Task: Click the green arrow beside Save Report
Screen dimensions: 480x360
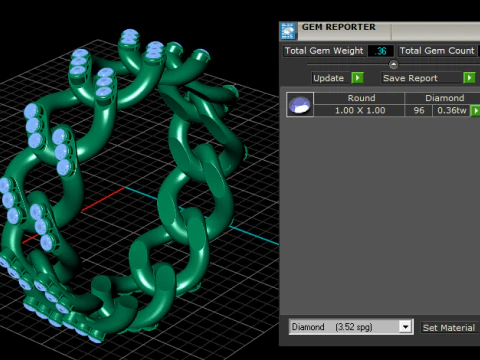Action: coord(469,78)
